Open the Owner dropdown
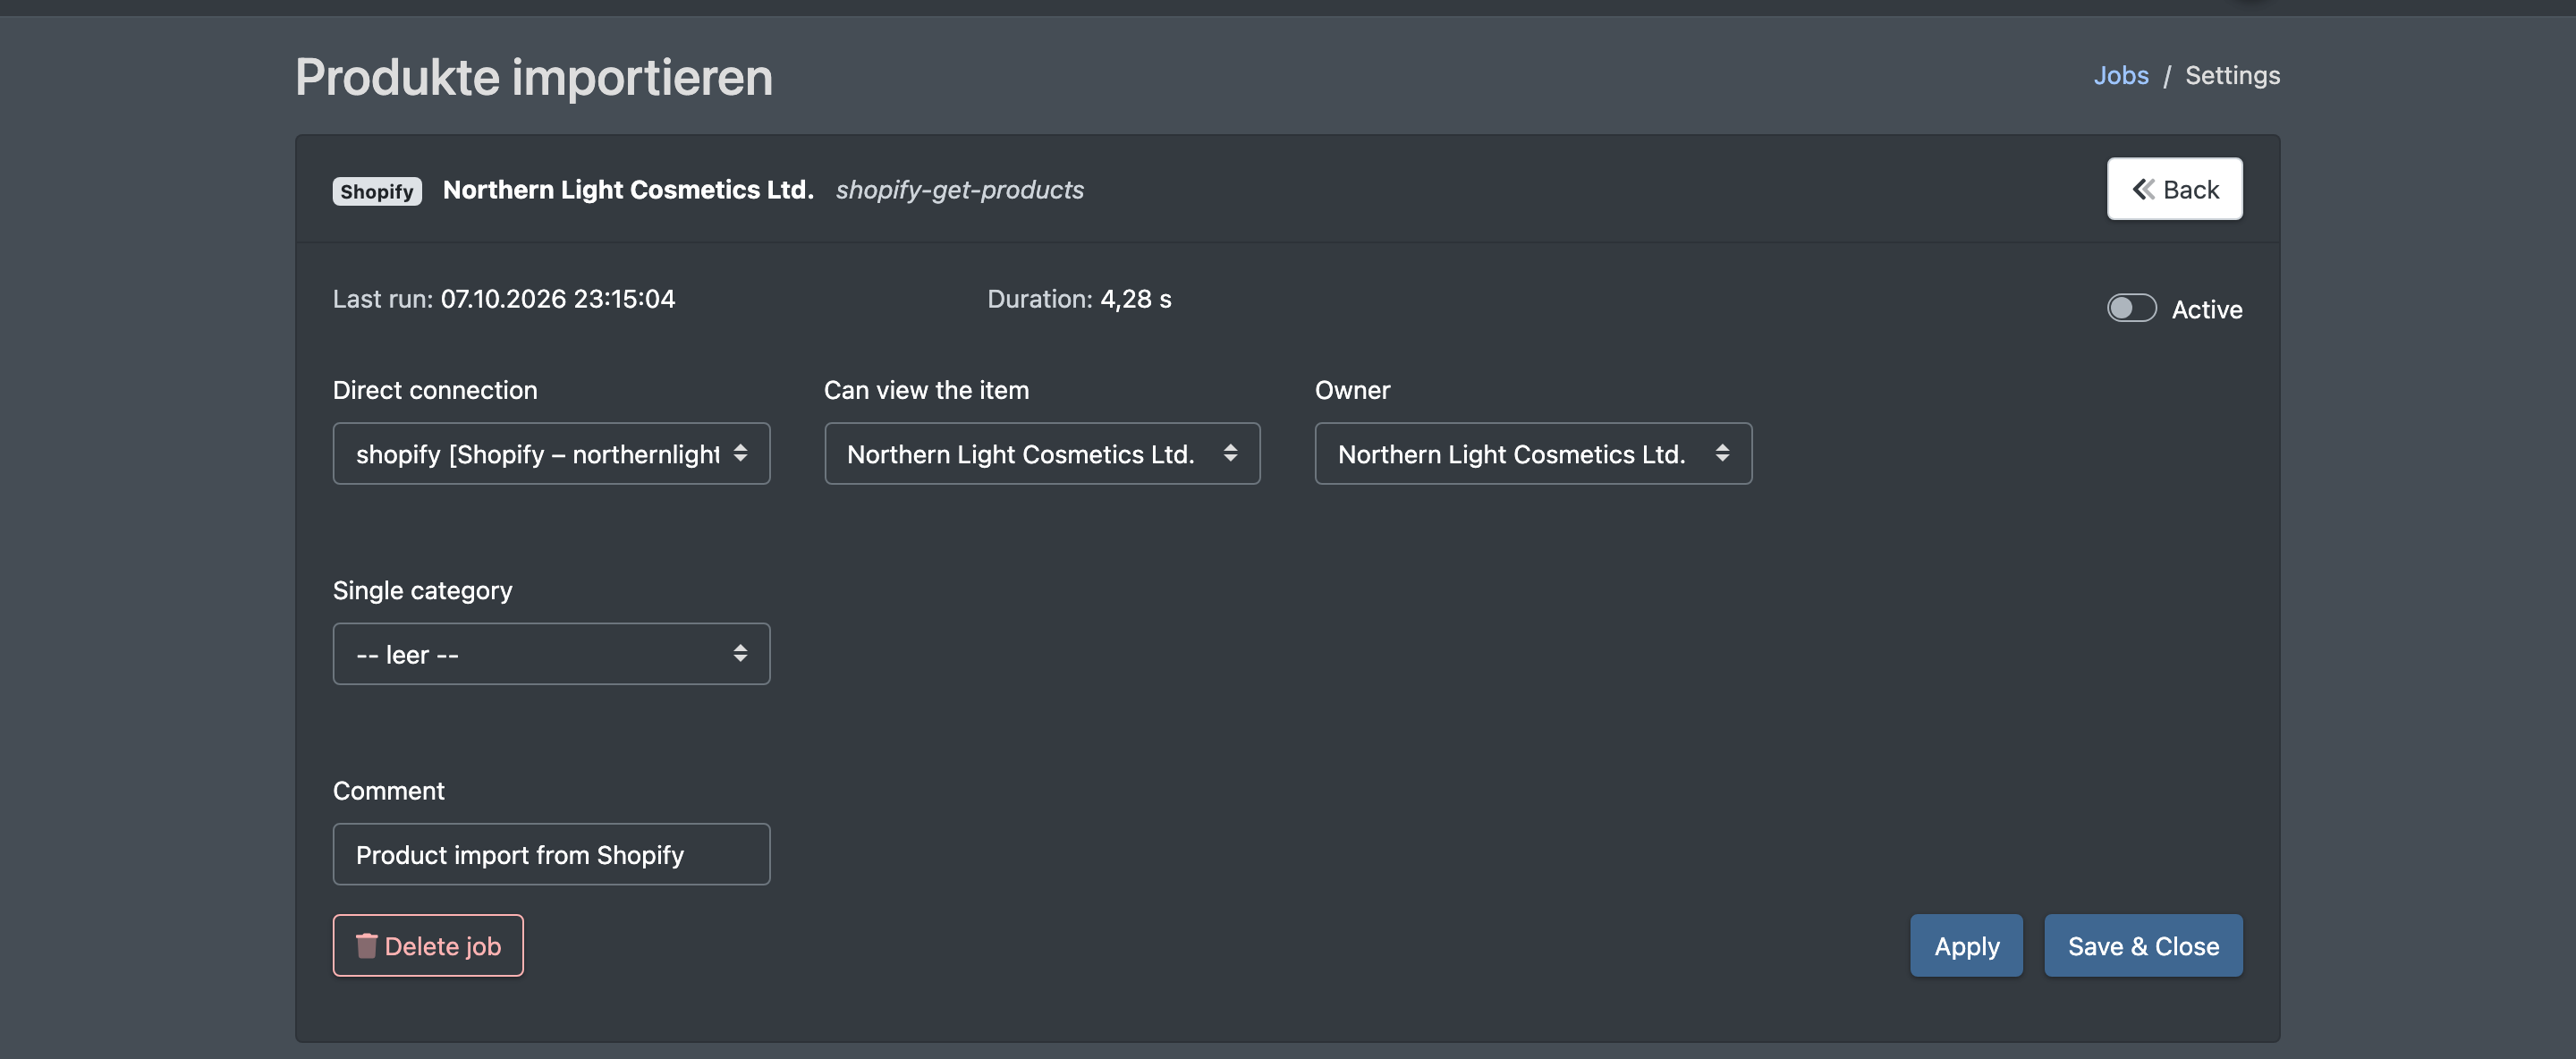Screen dimensions: 2576x1059 click(x=1533, y=454)
